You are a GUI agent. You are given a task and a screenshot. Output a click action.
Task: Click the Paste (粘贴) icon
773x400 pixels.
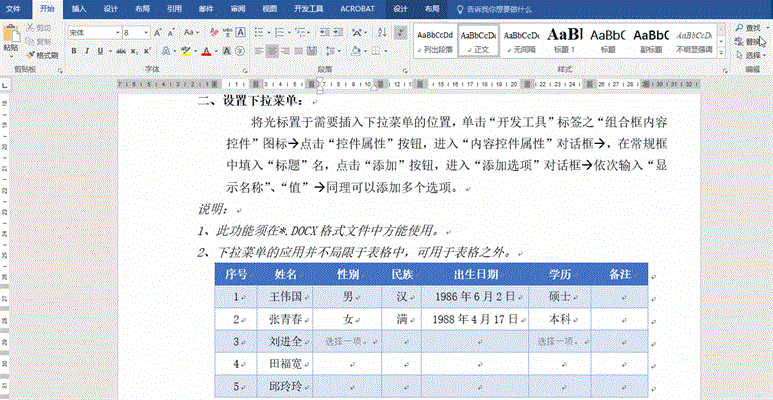point(10,35)
